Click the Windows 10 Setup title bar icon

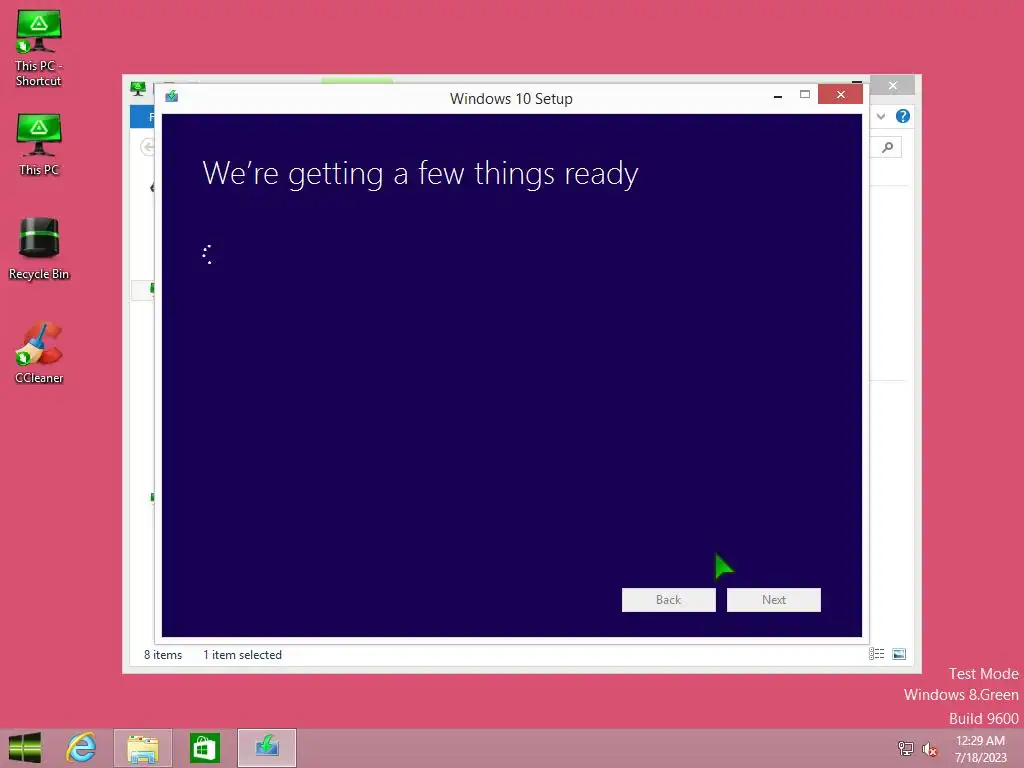pyautogui.click(x=172, y=97)
